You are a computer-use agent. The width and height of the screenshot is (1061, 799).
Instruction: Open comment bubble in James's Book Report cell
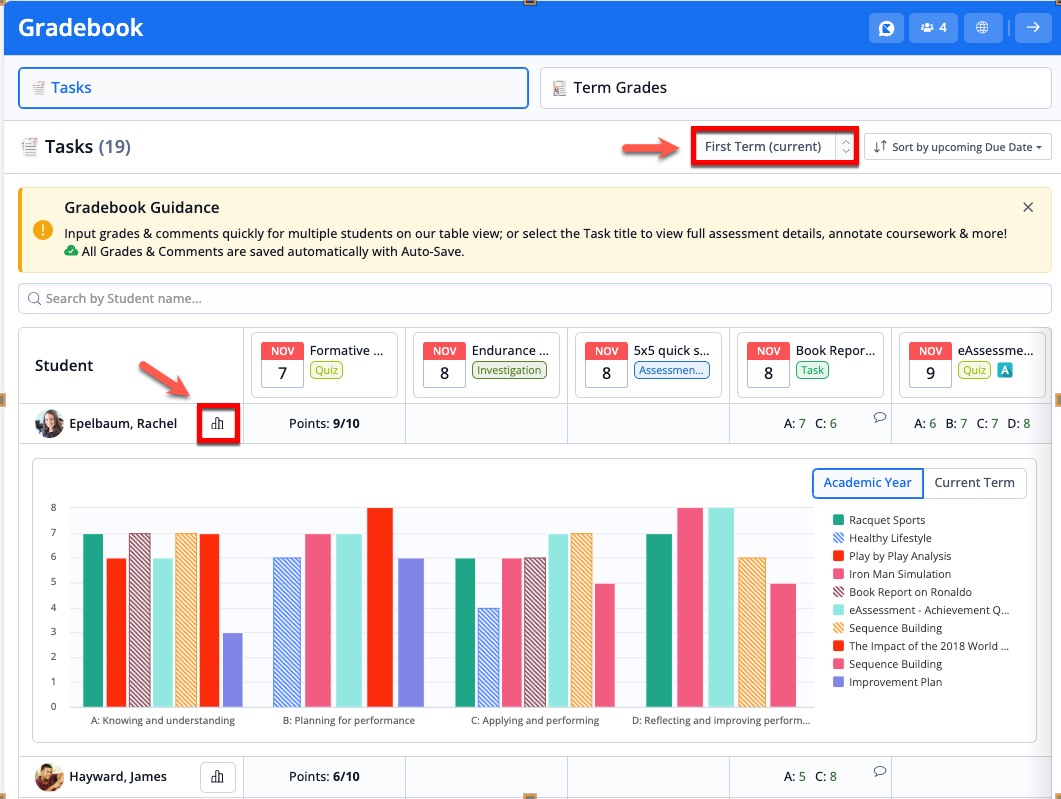coord(880,771)
